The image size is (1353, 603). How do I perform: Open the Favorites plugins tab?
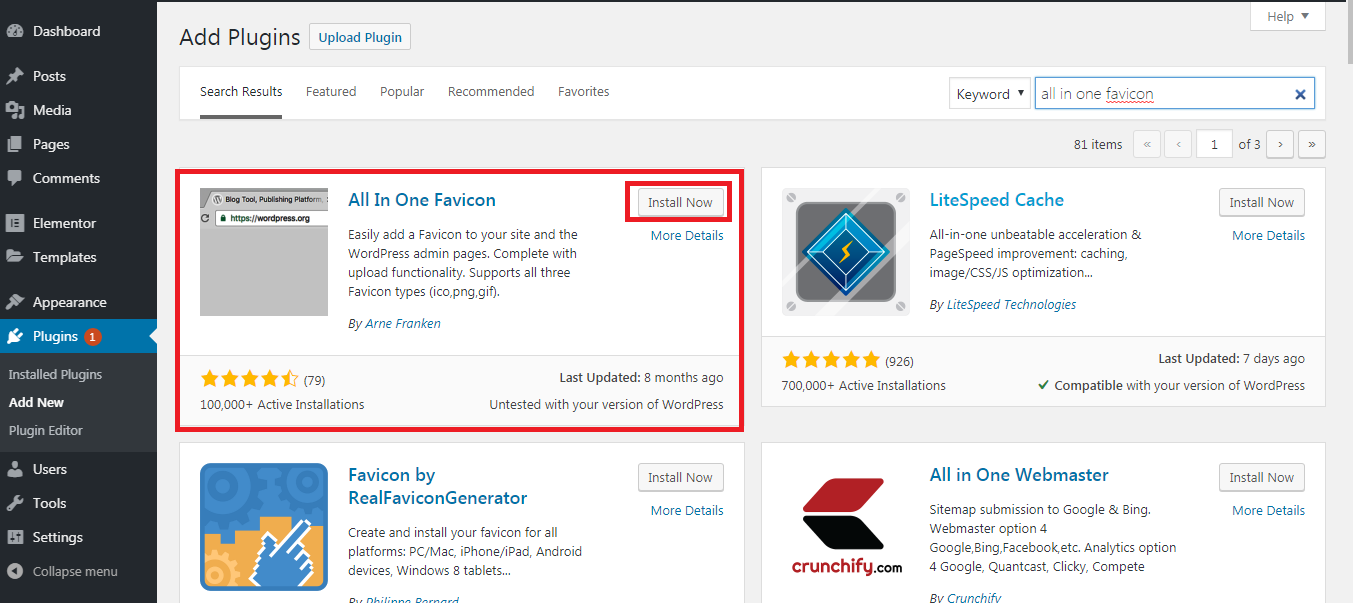pos(584,91)
